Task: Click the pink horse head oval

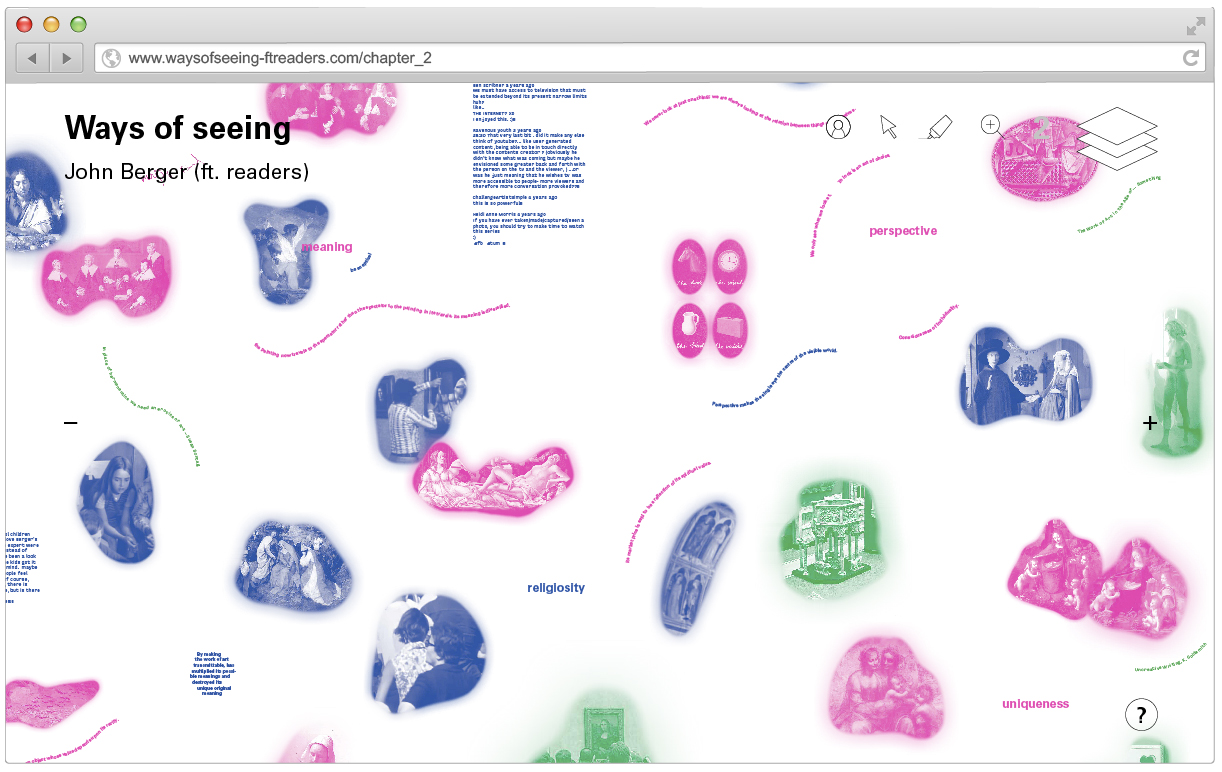Action: [x=689, y=266]
